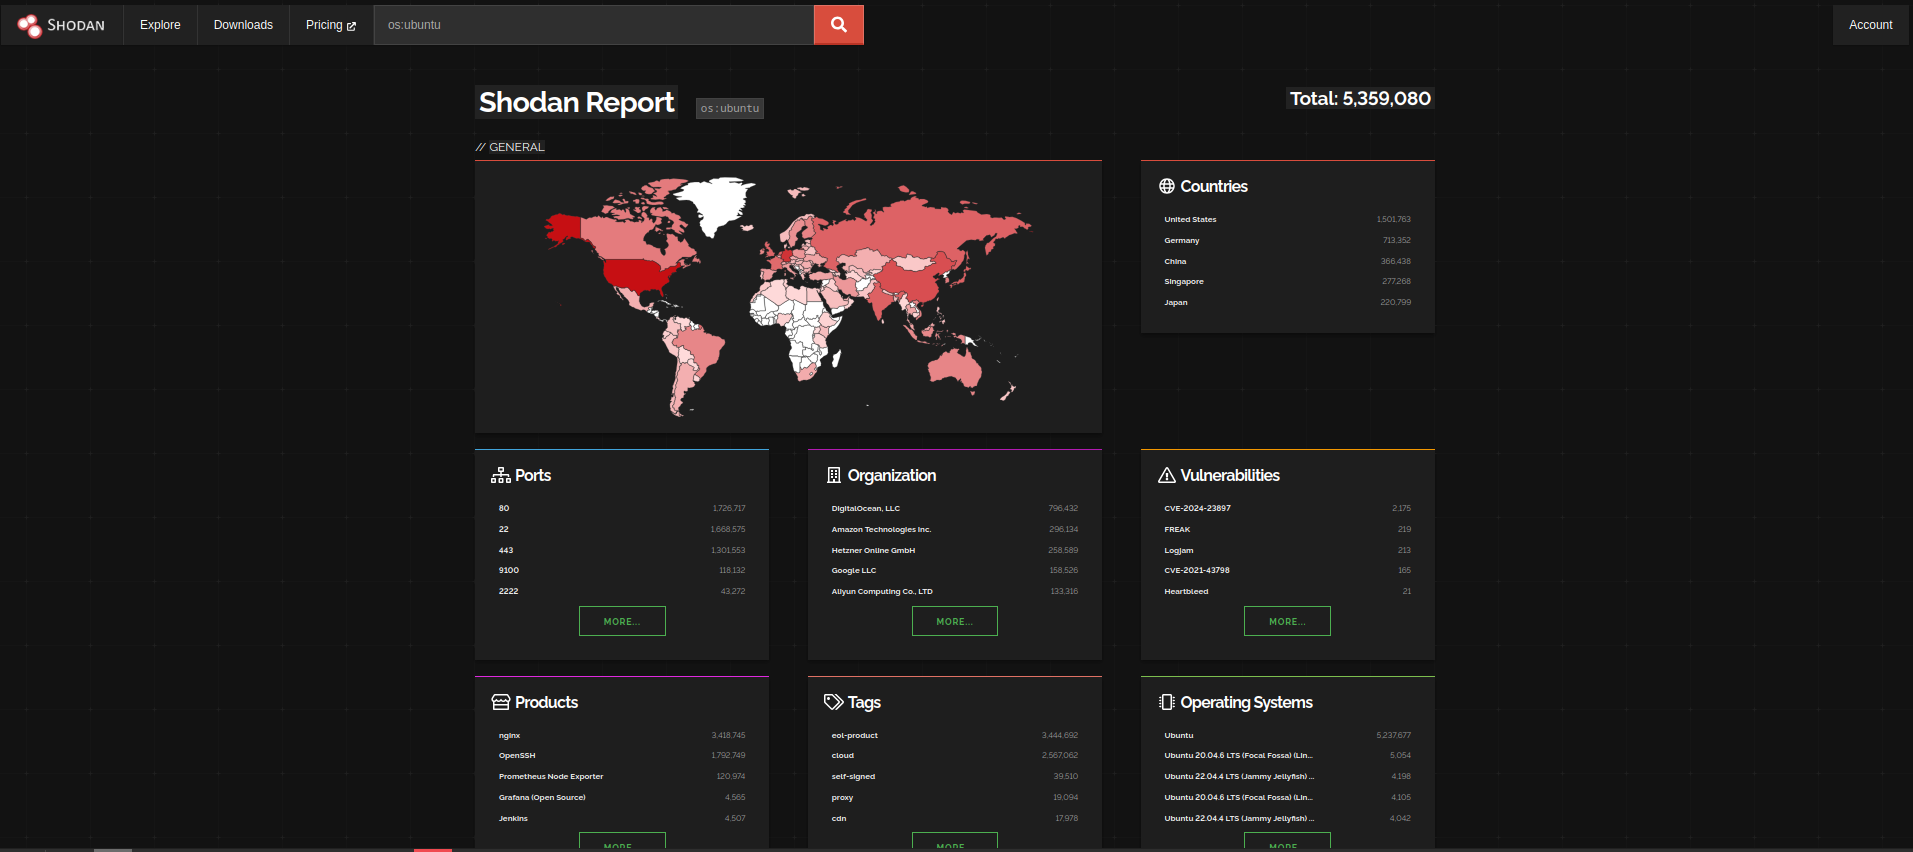Select port 443 row
This screenshot has width=1913, height=852.
[x=622, y=550]
